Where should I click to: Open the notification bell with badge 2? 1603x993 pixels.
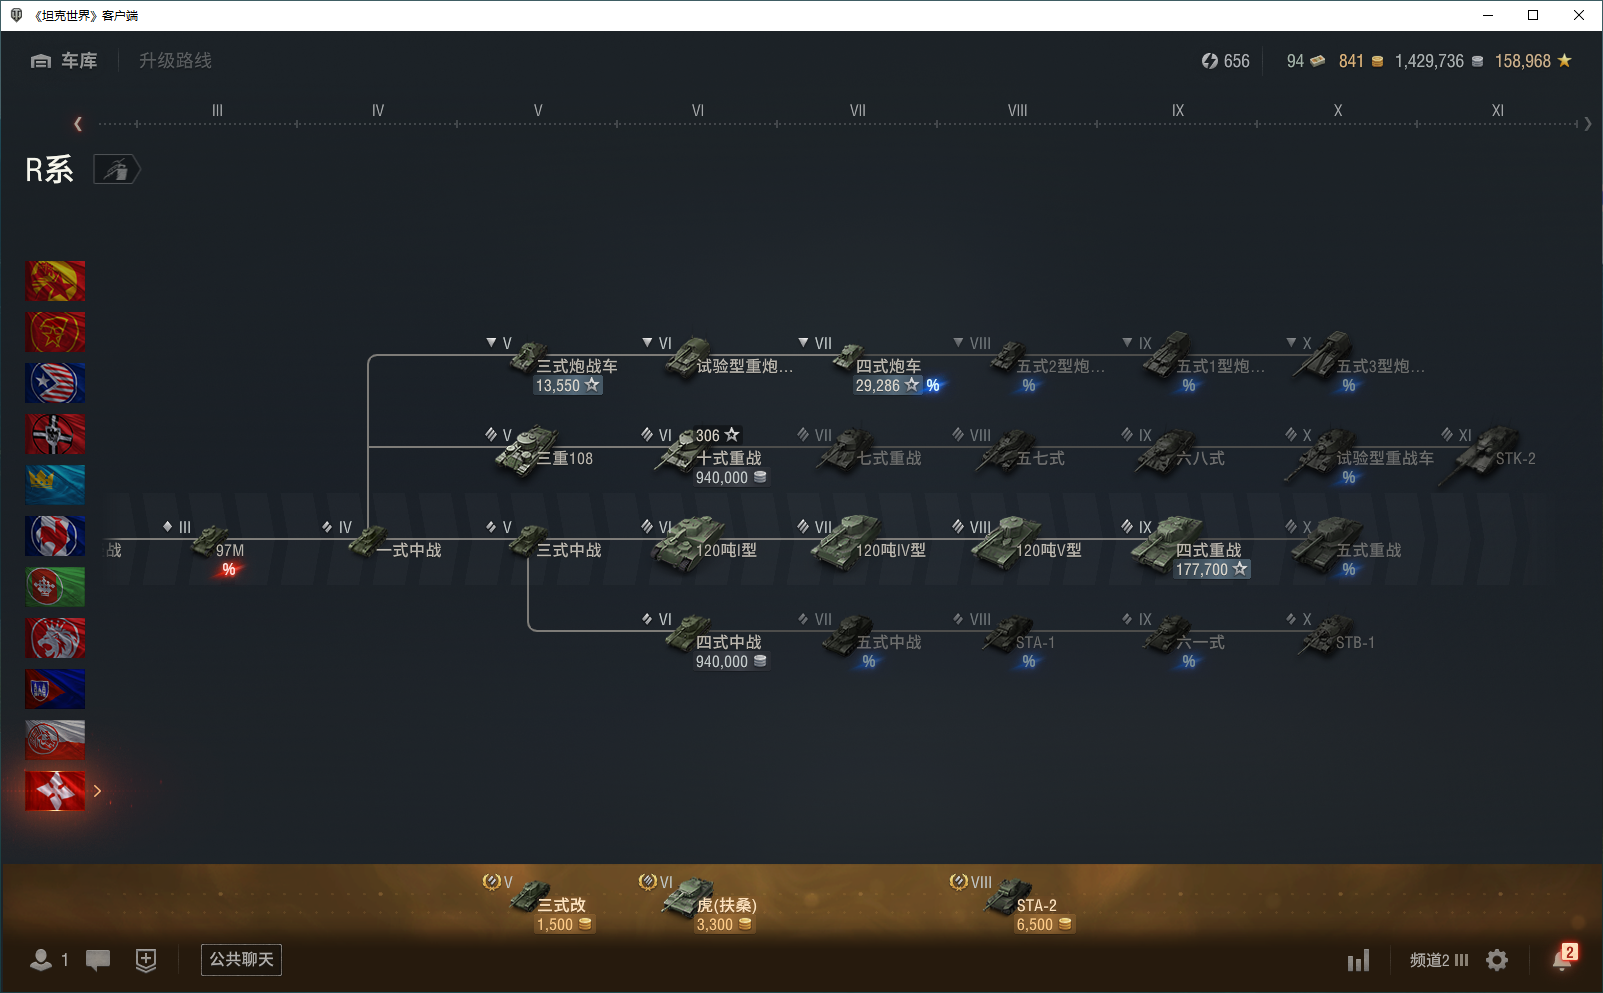coord(1562,959)
